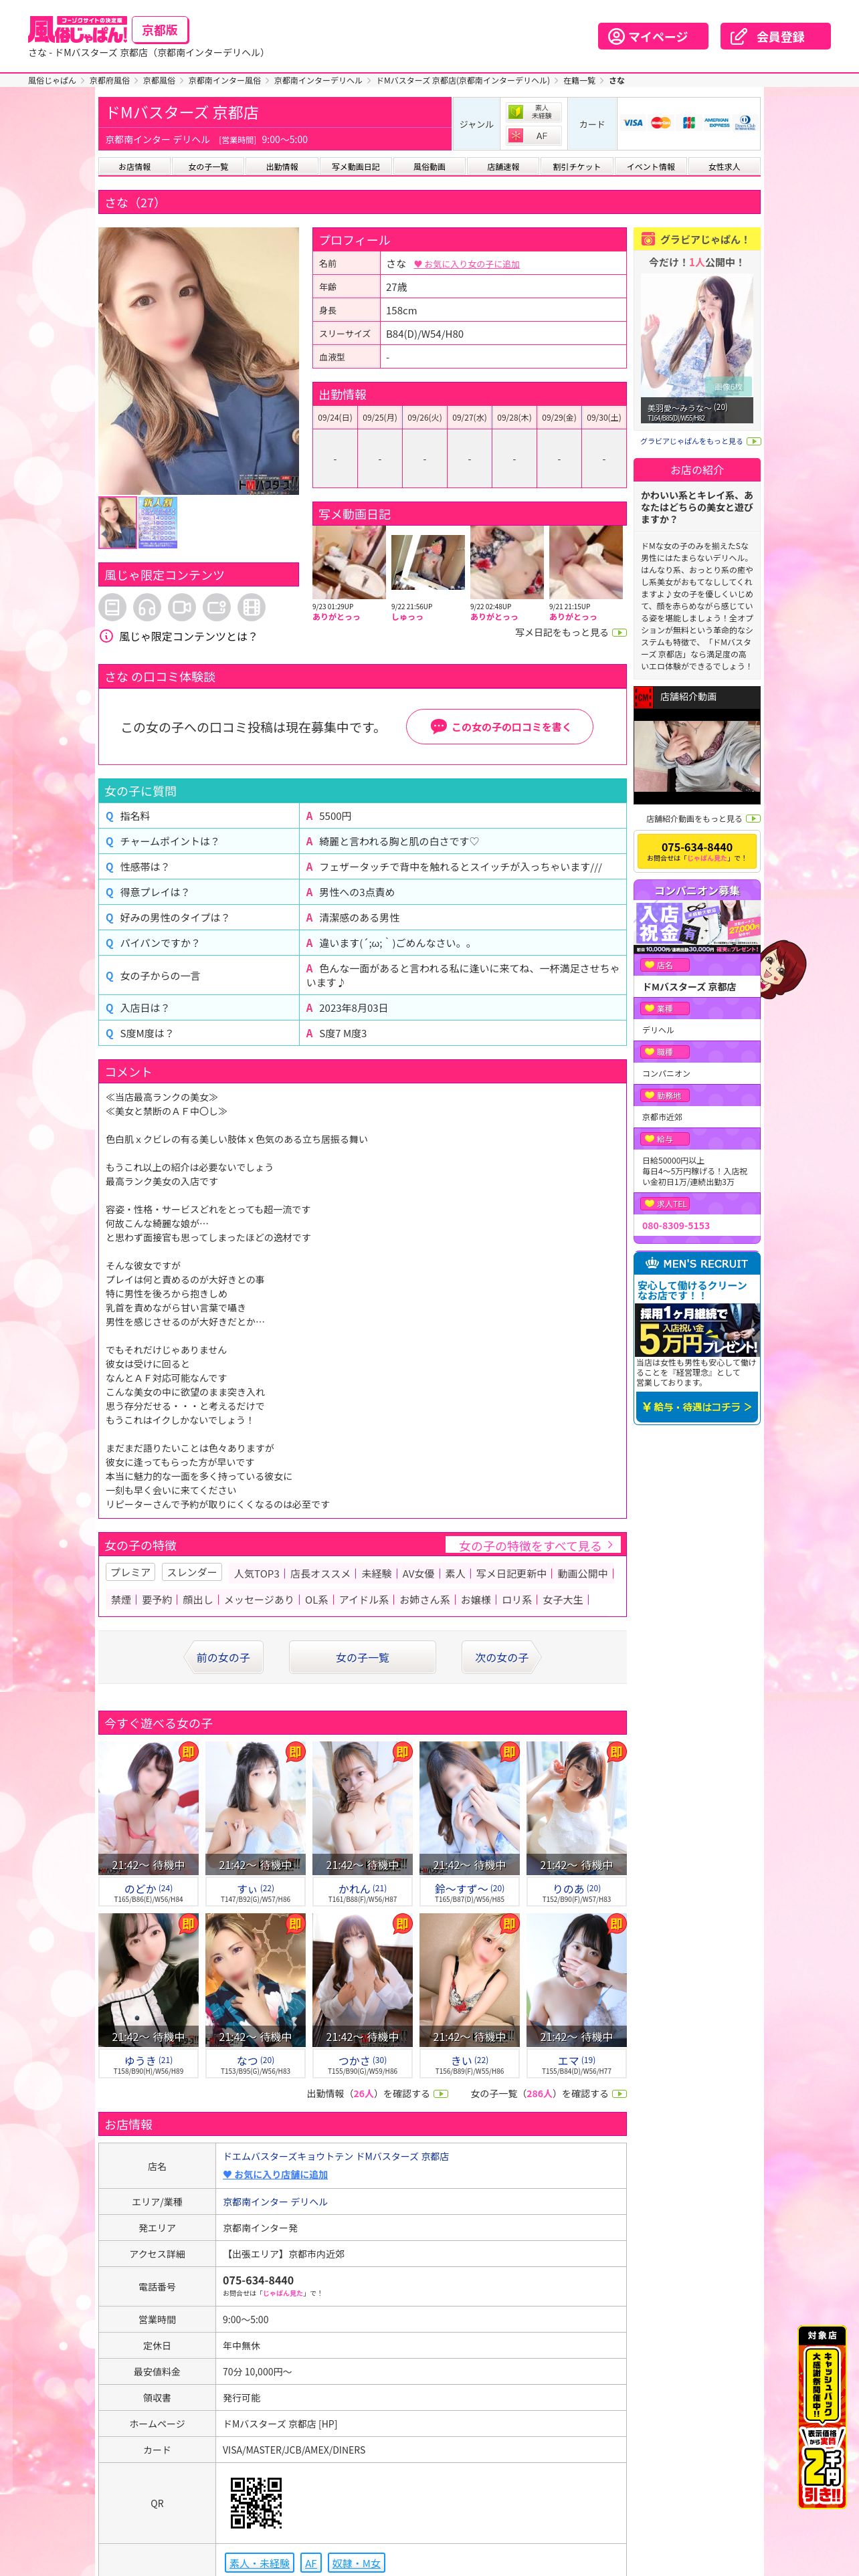Image resolution: width=859 pixels, height=2576 pixels.
Task: Go to the イベント情報 tab
Action: (651, 167)
